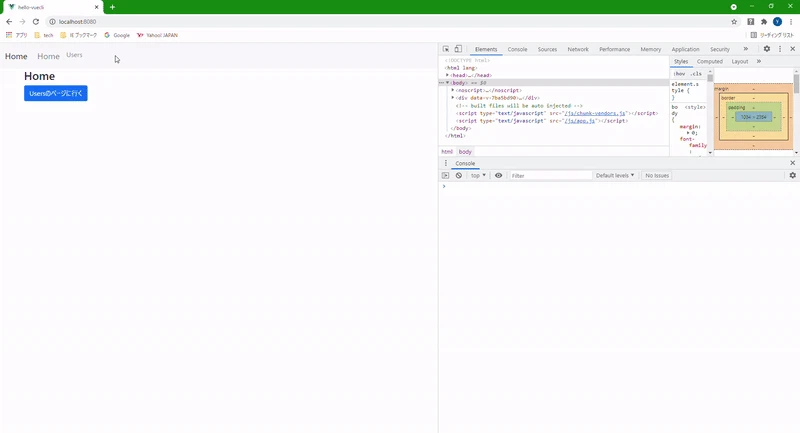Open the /js/chunk-vendors.js script link
Image resolution: width=800 pixels, height=433 pixels.
coord(595,113)
